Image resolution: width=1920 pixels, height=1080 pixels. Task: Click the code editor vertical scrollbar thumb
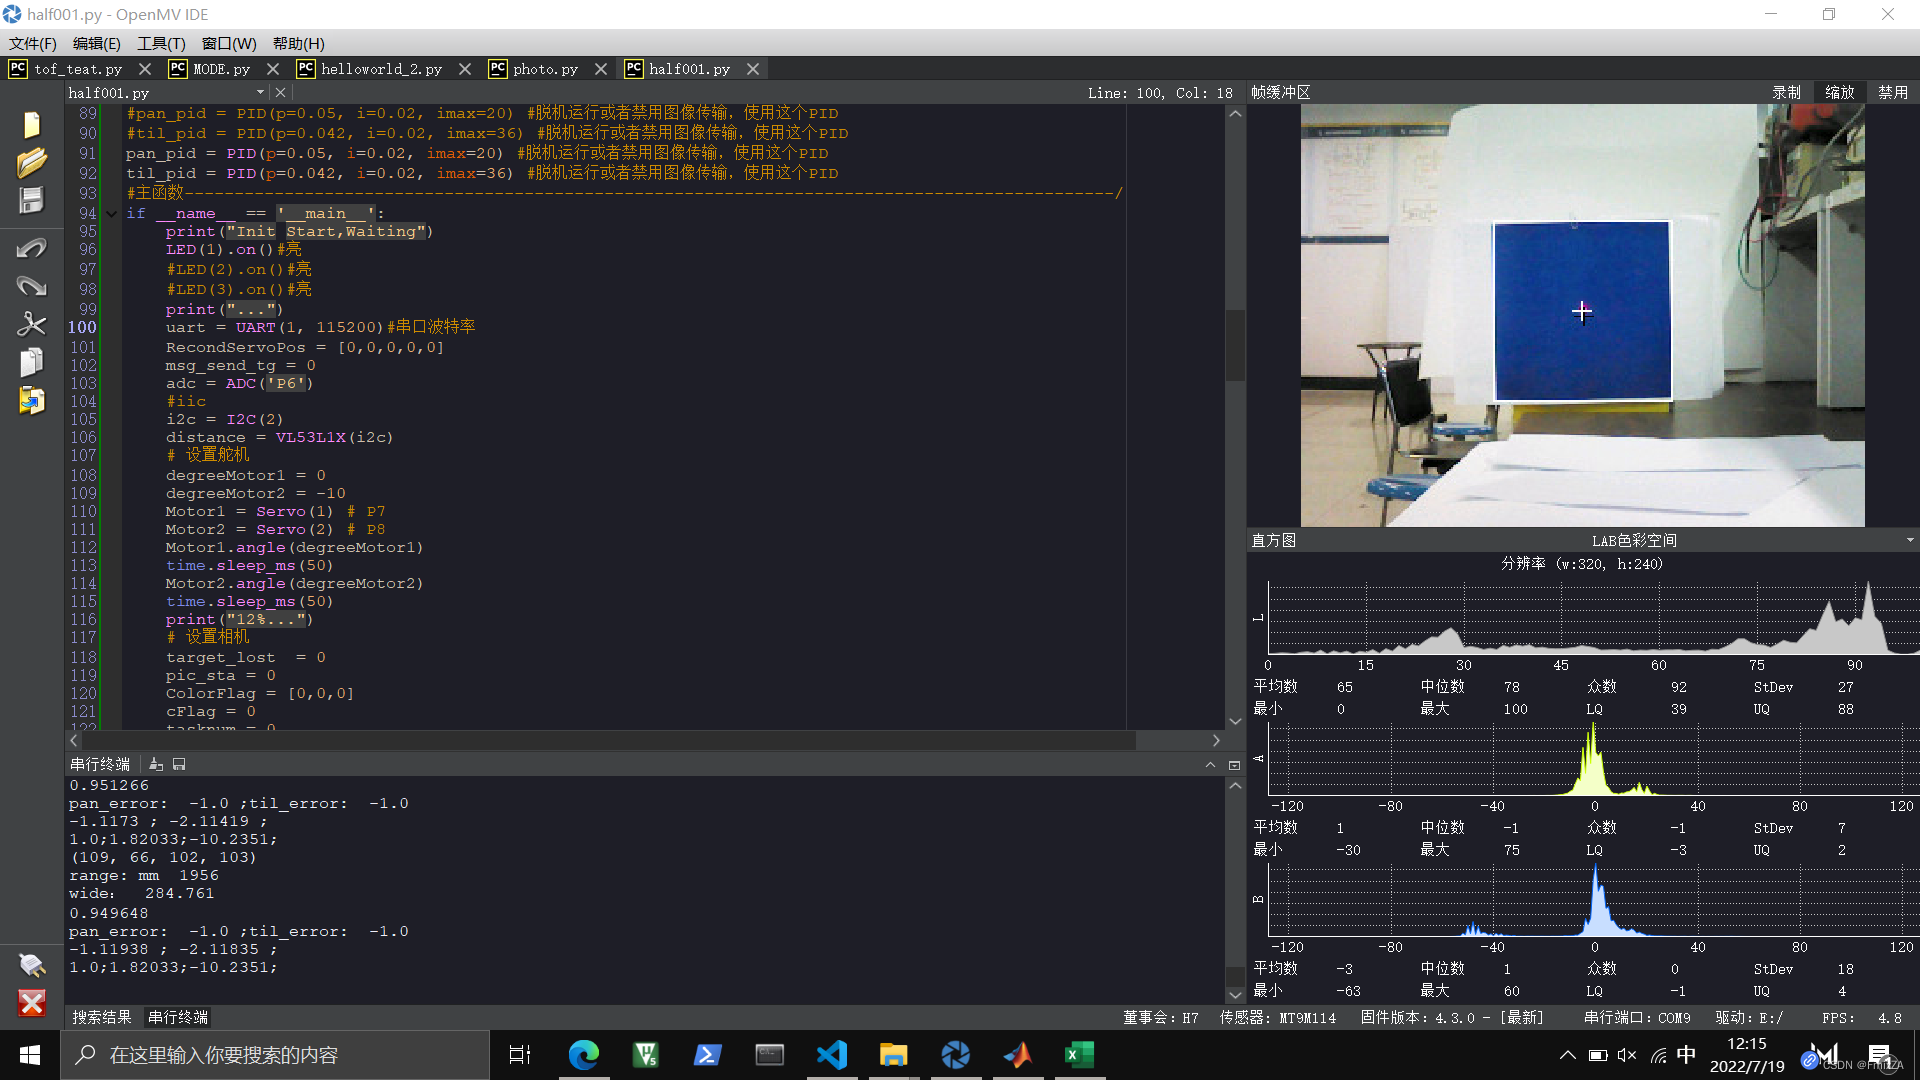(x=1235, y=345)
